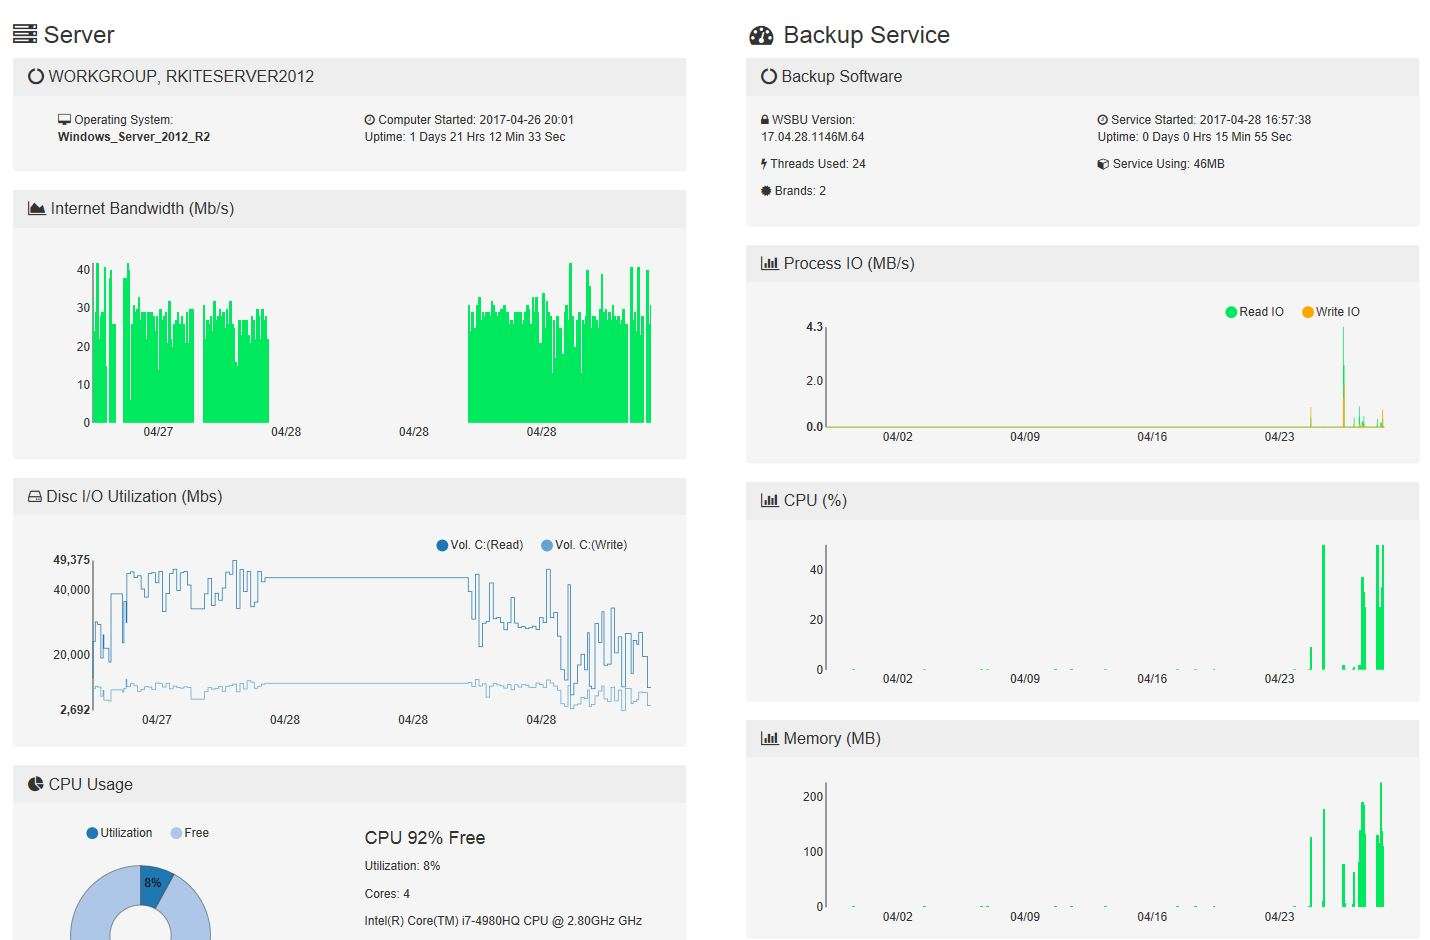
Task: Click the Memory (MB) panel title
Action: (x=832, y=738)
